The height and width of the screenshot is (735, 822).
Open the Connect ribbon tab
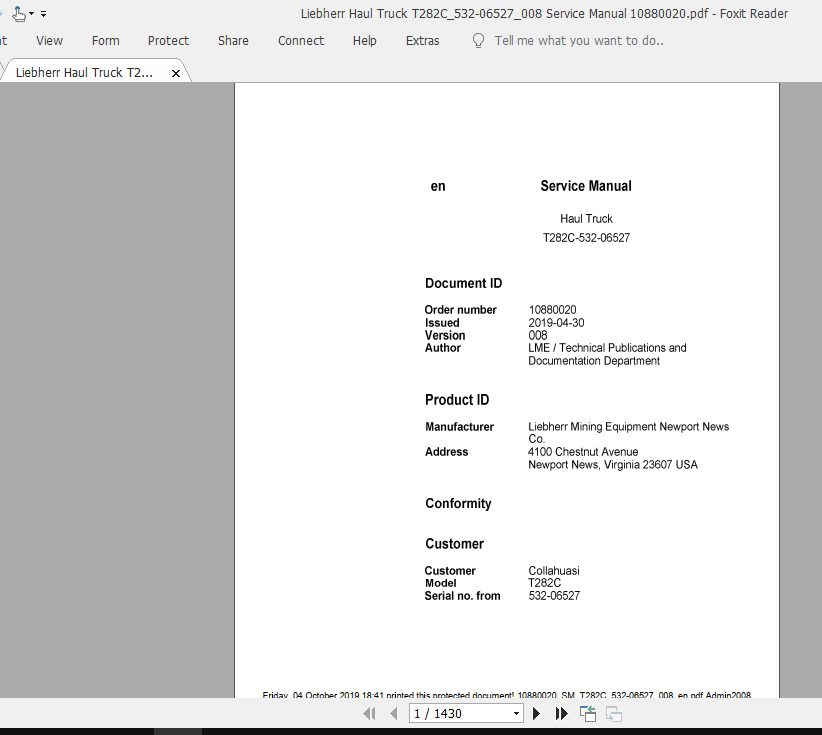[x=301, y=41]
